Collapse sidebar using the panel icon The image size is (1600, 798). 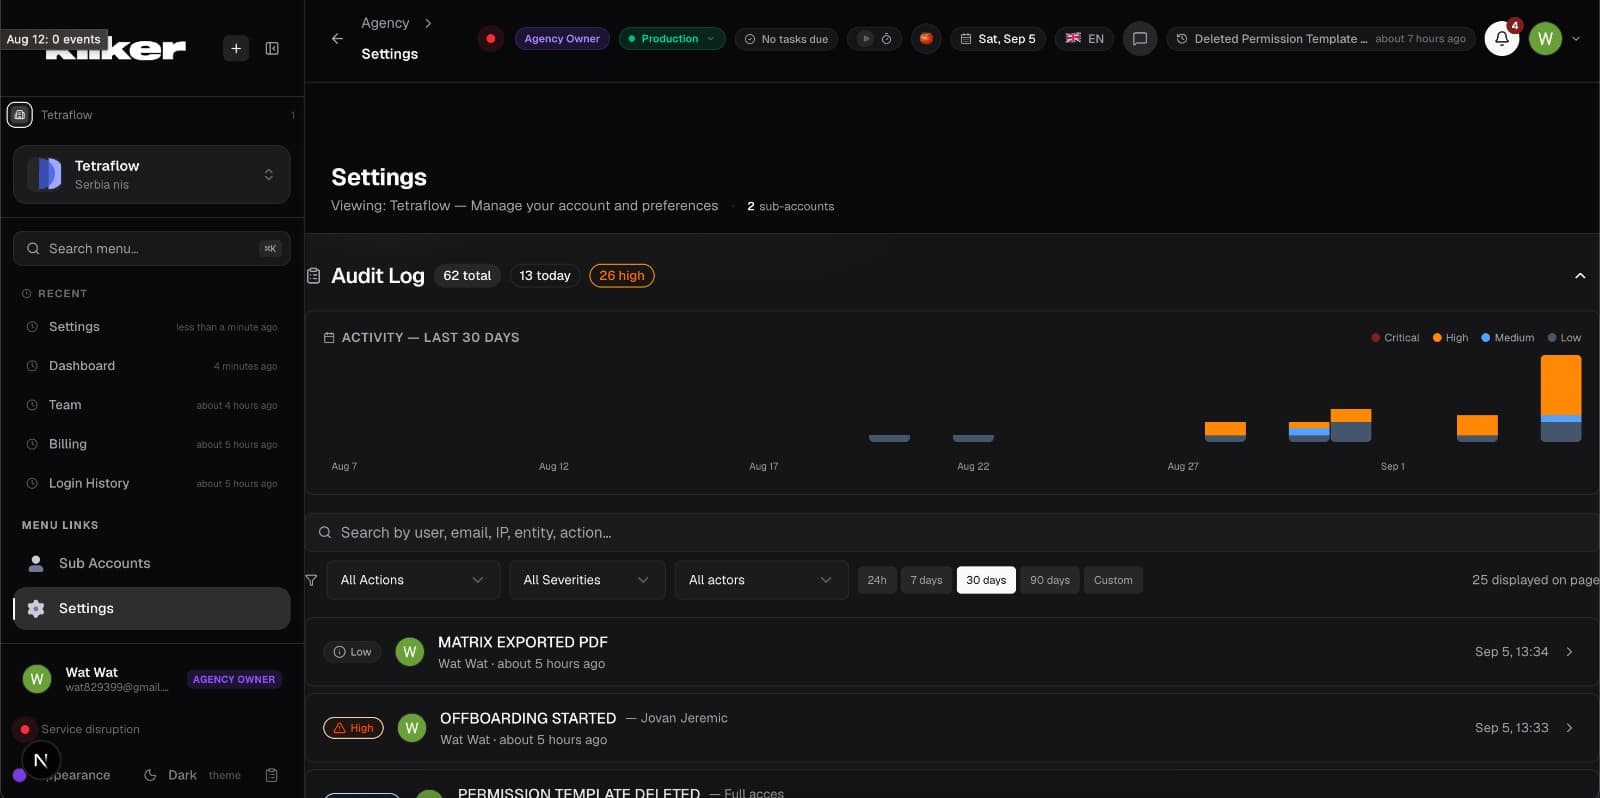pos(272,48)
